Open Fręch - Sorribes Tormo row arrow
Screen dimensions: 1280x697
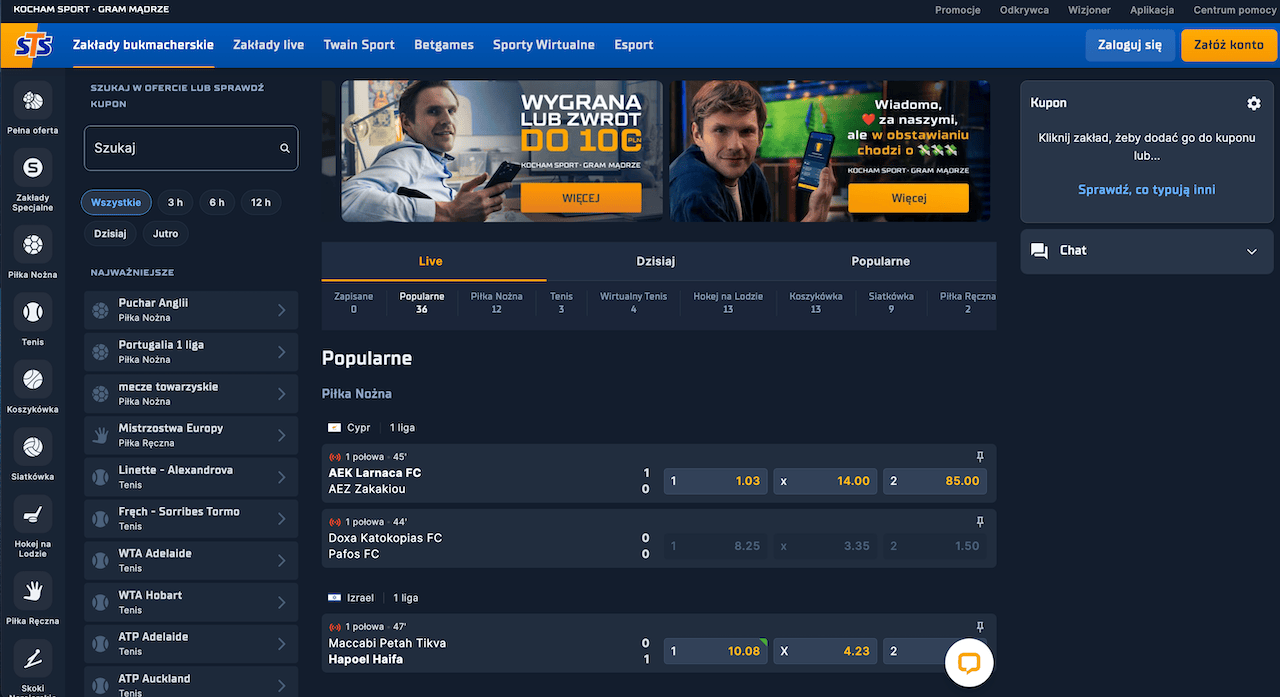(282, 519)
